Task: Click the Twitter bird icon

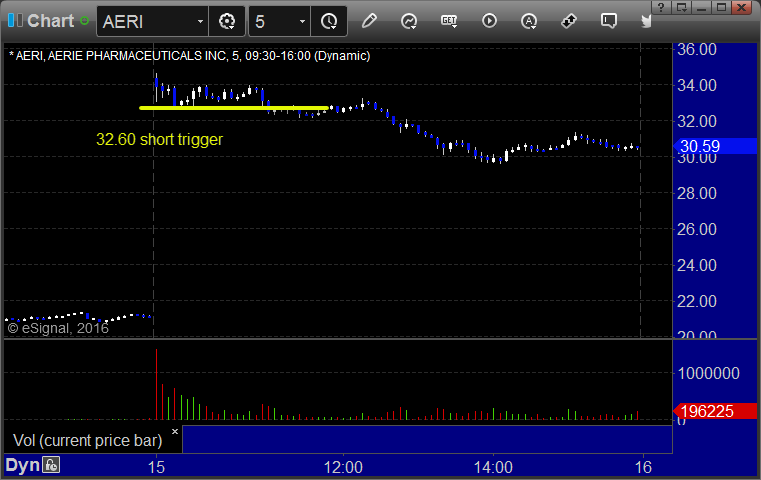Action: pyautogui.click(x=646, y=21)
